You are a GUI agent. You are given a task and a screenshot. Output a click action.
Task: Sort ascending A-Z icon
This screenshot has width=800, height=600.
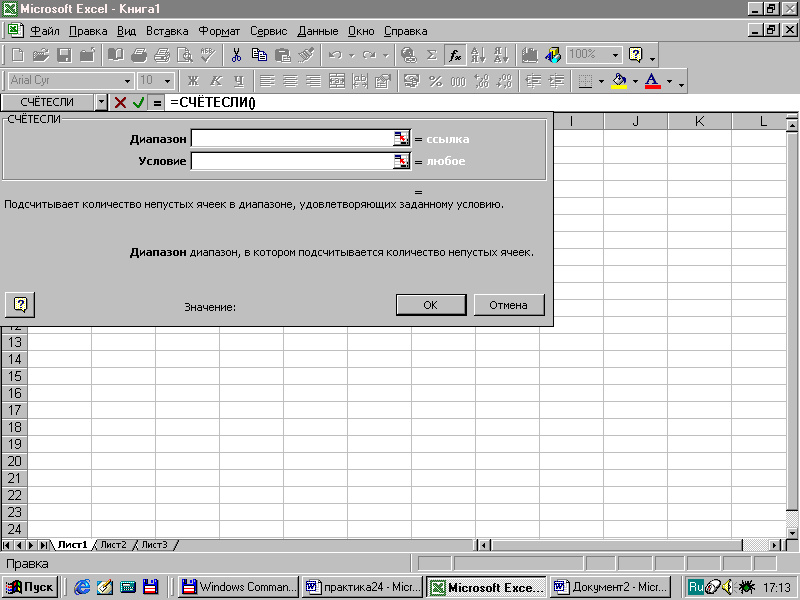point(478,55)
